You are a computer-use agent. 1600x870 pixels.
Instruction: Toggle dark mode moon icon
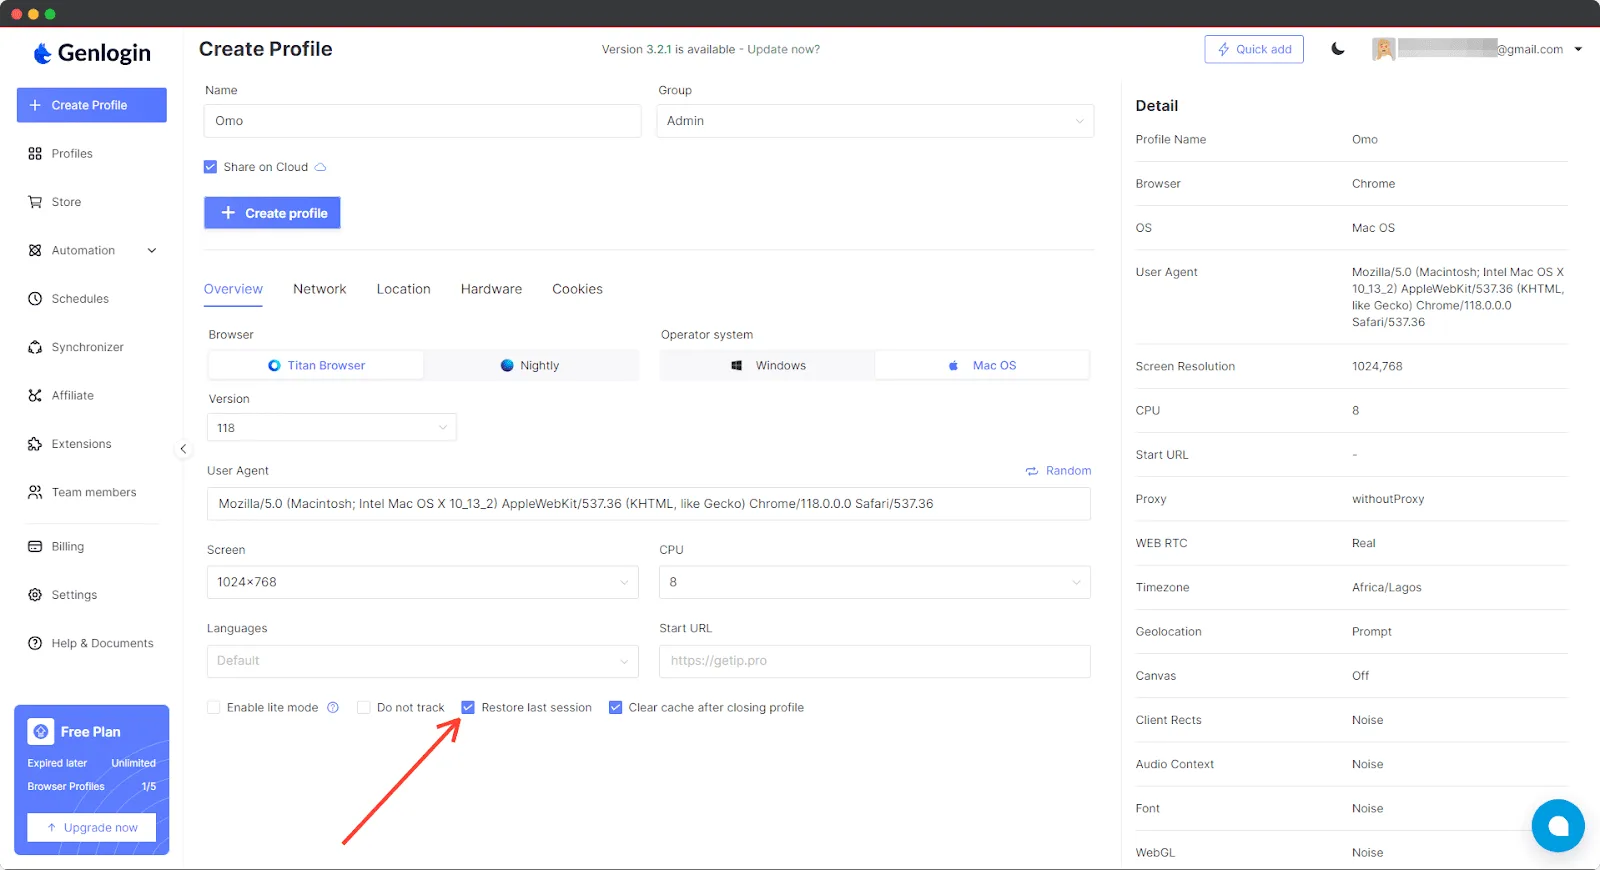pyautogui.click(x=1338, y=49)
